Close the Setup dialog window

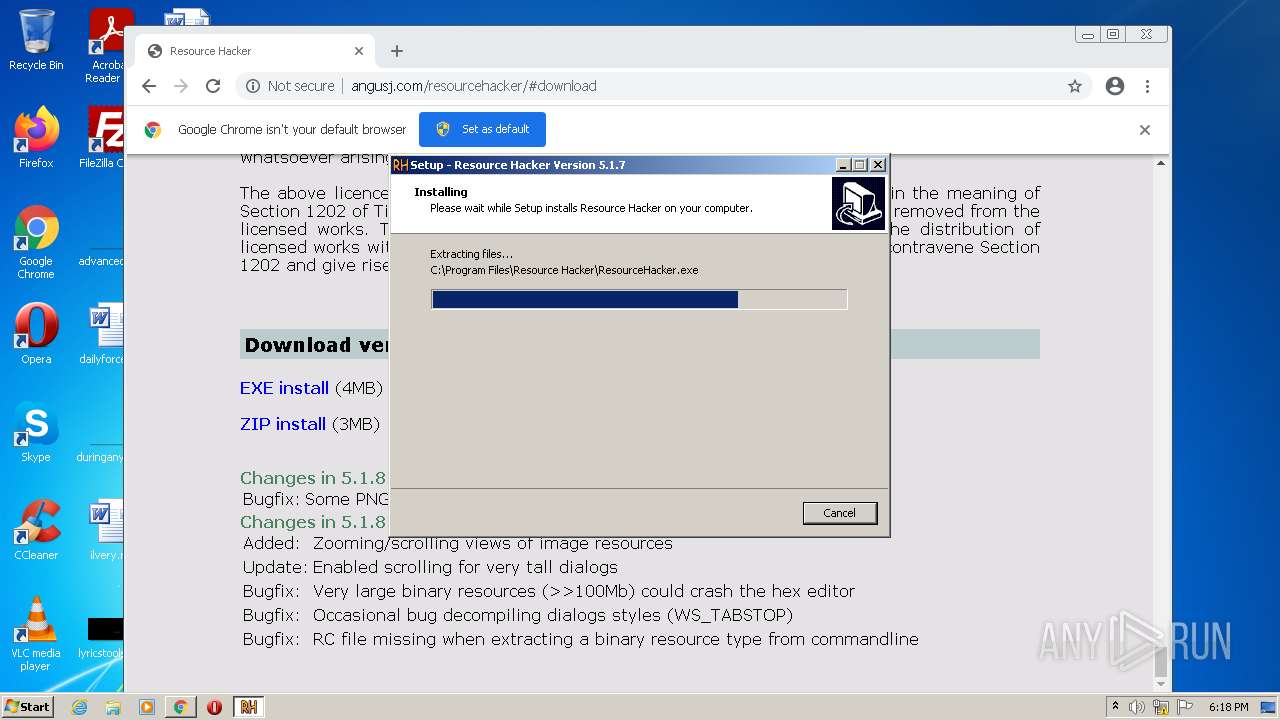(x=878, y=165)
